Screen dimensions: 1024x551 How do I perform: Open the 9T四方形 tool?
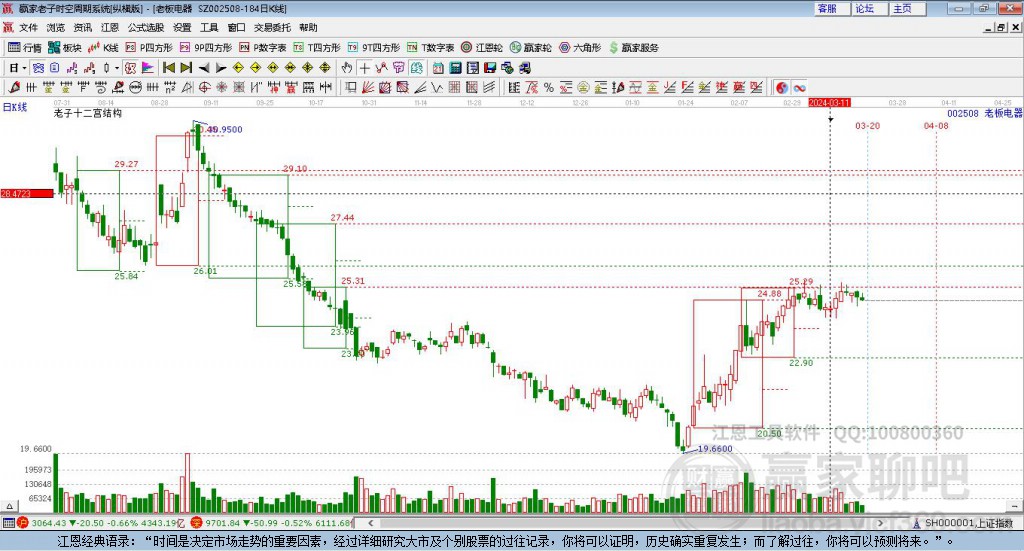point(374,48)
